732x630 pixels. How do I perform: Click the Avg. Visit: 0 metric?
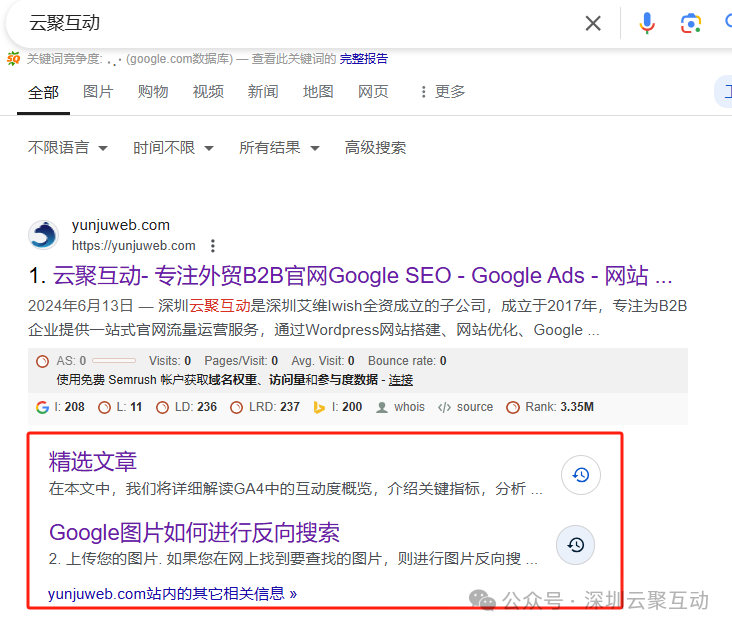click(x=323, y=361)
